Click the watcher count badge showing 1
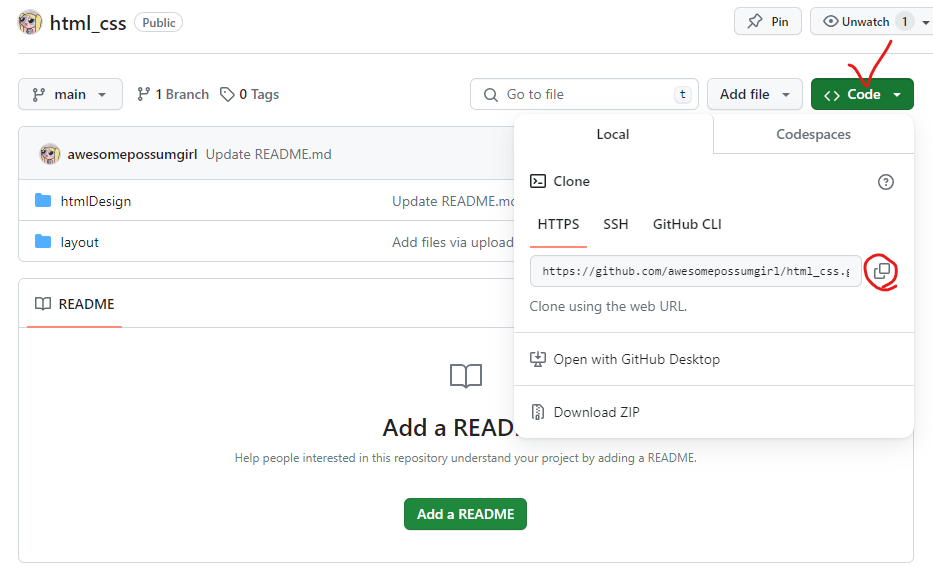Screen dimensions: 933x566 [x=905, y=21]
